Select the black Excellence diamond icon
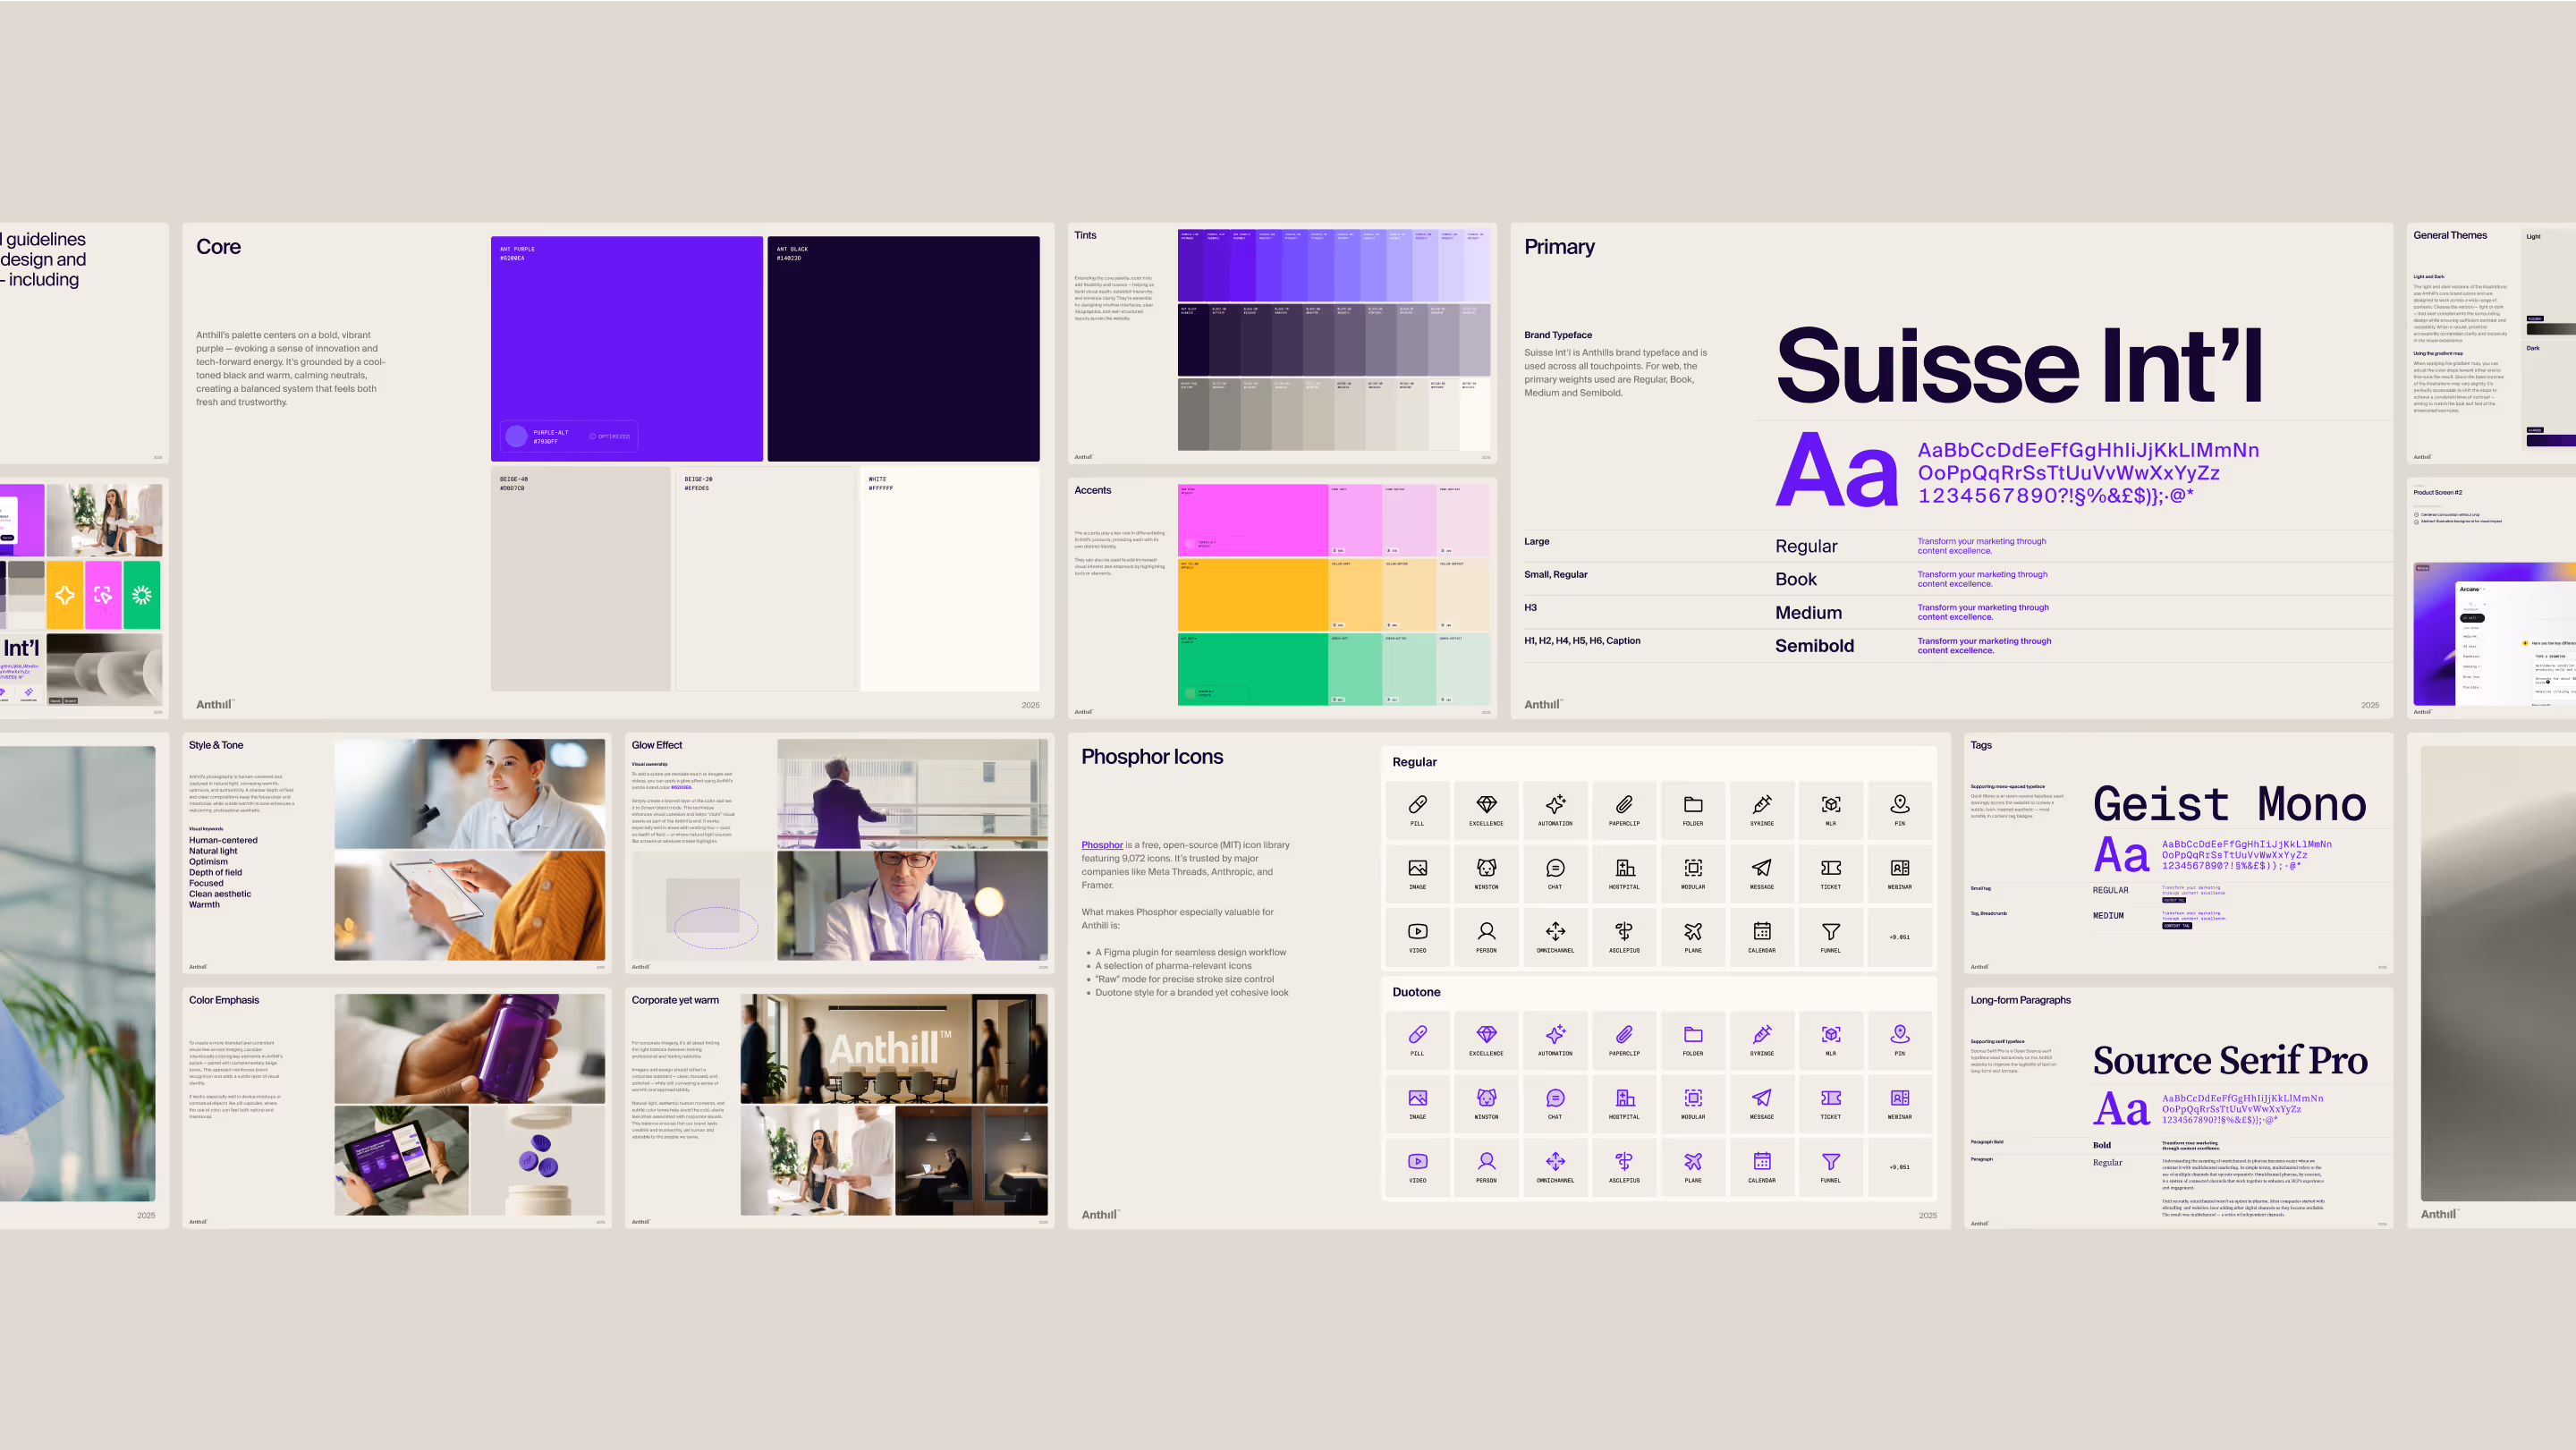The image size is (2576, 1450). pyautogui.click(x=1486, y=804)
